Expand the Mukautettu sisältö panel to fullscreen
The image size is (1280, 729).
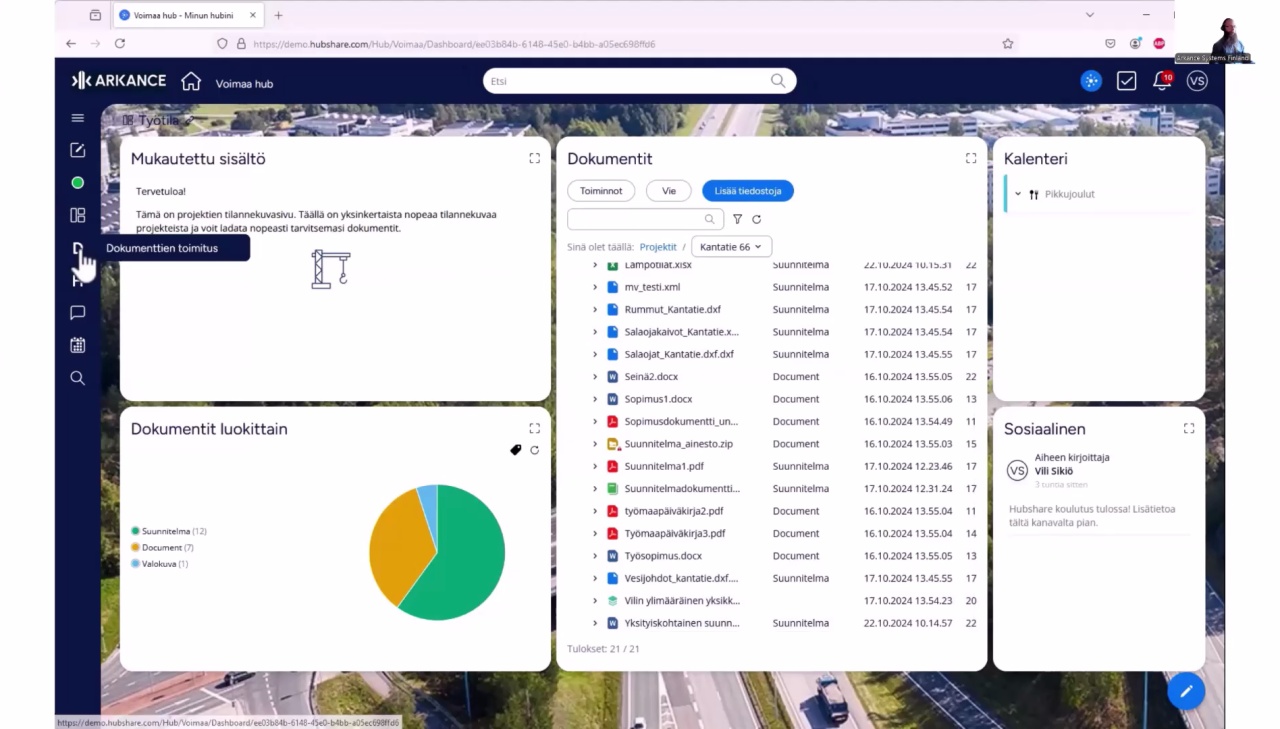tap(534, 158)
